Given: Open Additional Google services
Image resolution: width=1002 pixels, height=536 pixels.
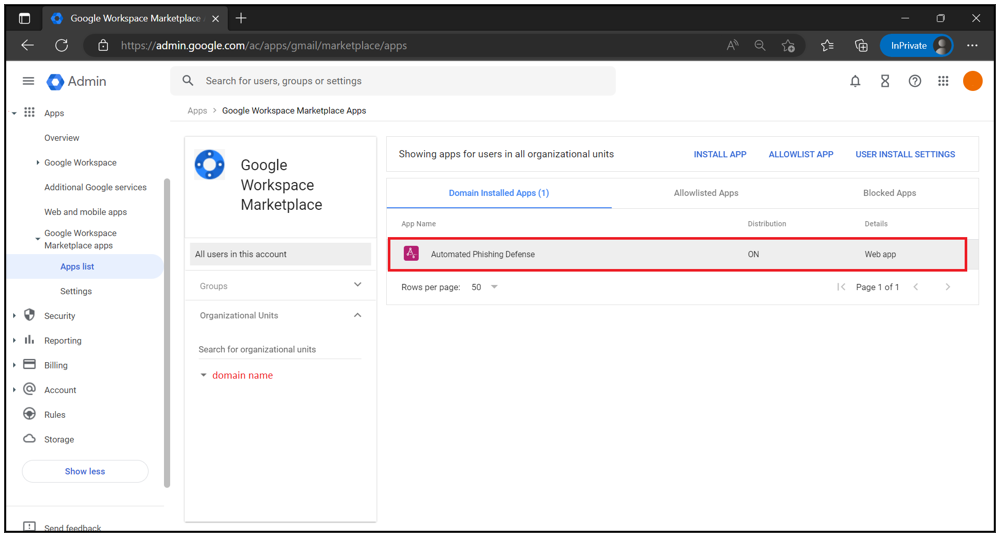Looking at the screenshot, I should pyautogui.click(x=95, y=187).
